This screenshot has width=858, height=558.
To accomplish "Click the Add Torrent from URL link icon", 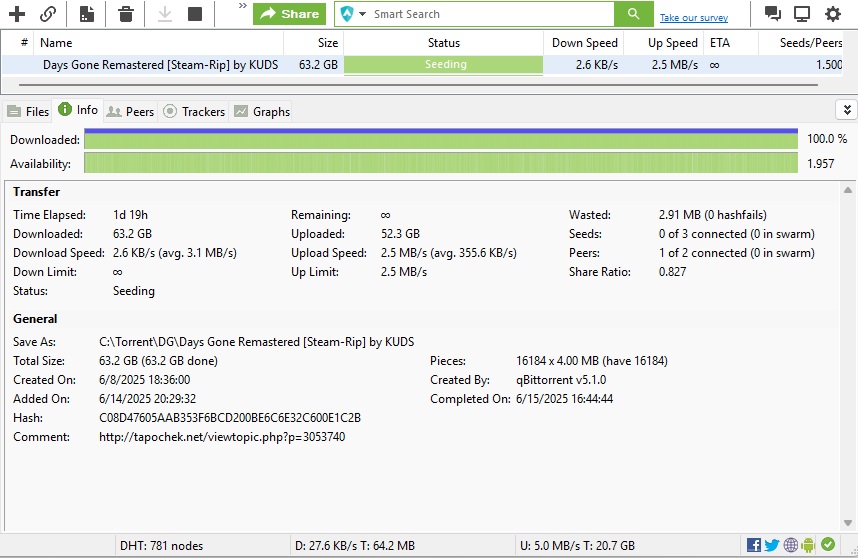I will [x=48, y=14].
